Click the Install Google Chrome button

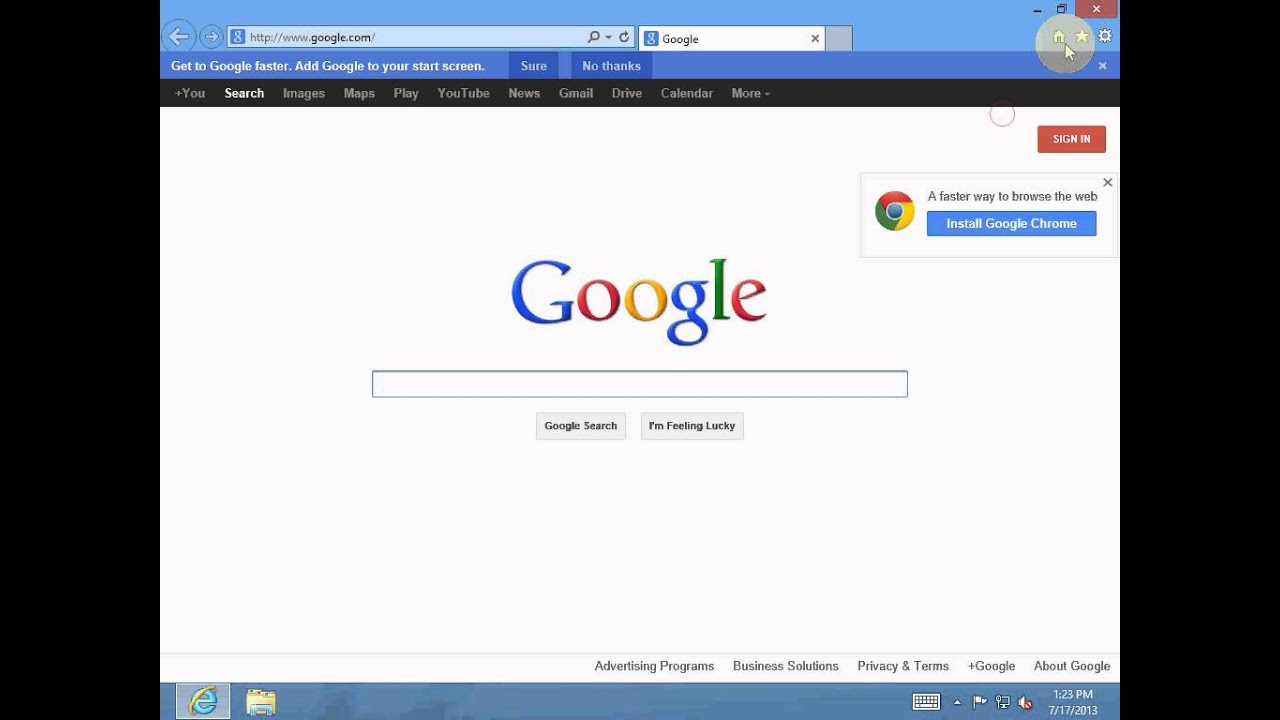tap(1011, 223)
